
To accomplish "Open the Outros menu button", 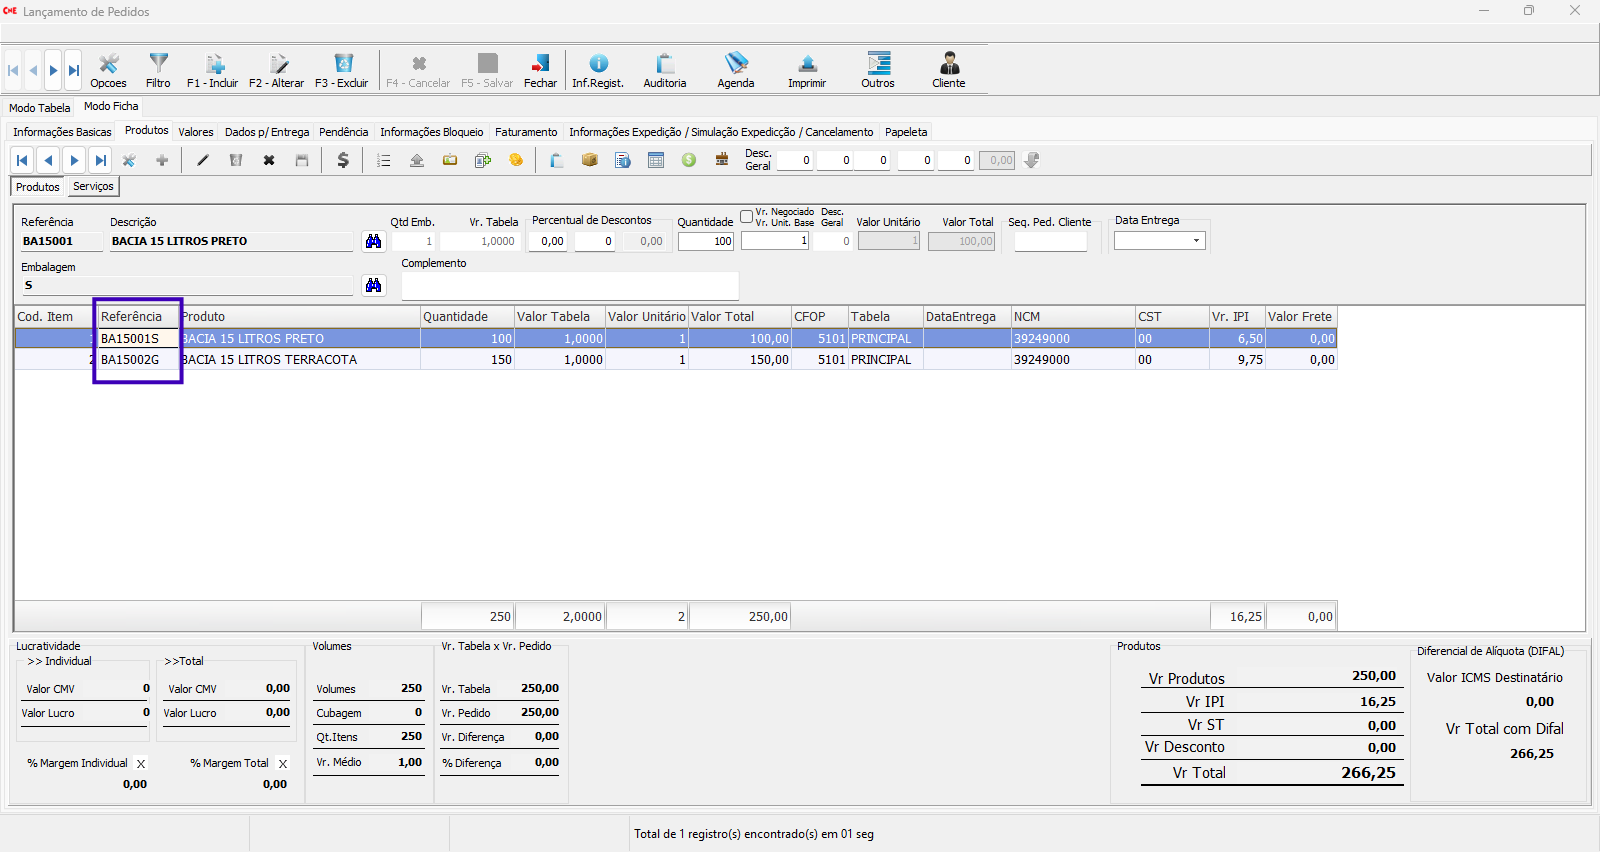I will (x=878, y=70).
